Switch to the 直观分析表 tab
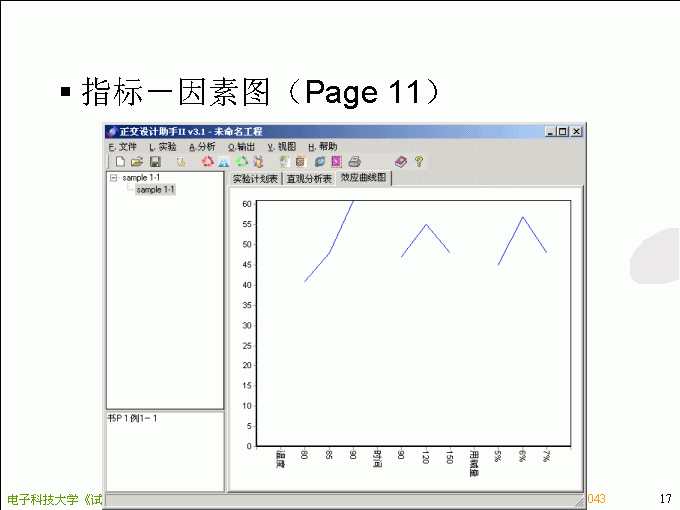680x510 pixels. (309, 180)
